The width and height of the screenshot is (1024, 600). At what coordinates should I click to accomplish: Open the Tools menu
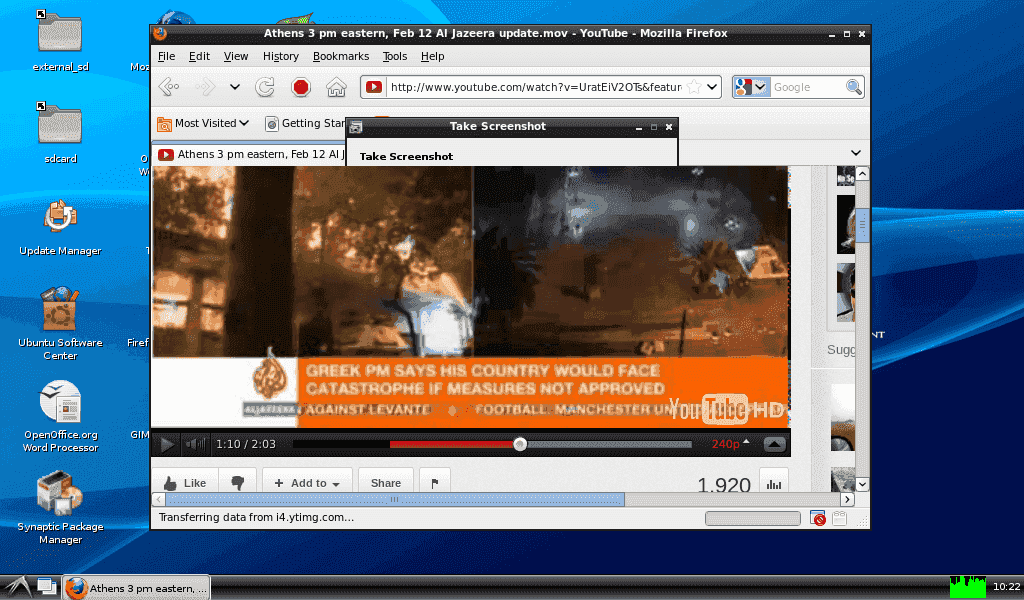coord(394,56)
